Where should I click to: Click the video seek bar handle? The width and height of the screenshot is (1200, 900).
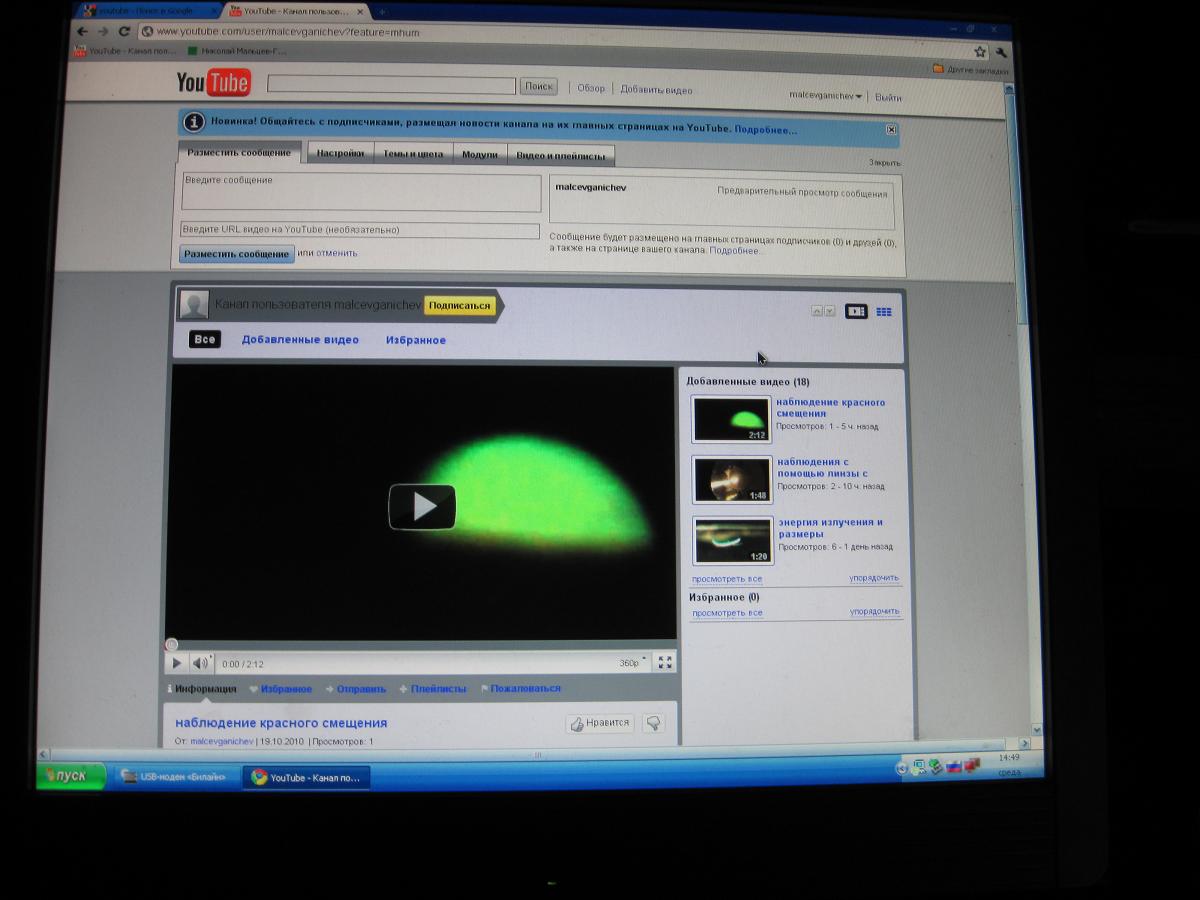click(x=171, y=645)
